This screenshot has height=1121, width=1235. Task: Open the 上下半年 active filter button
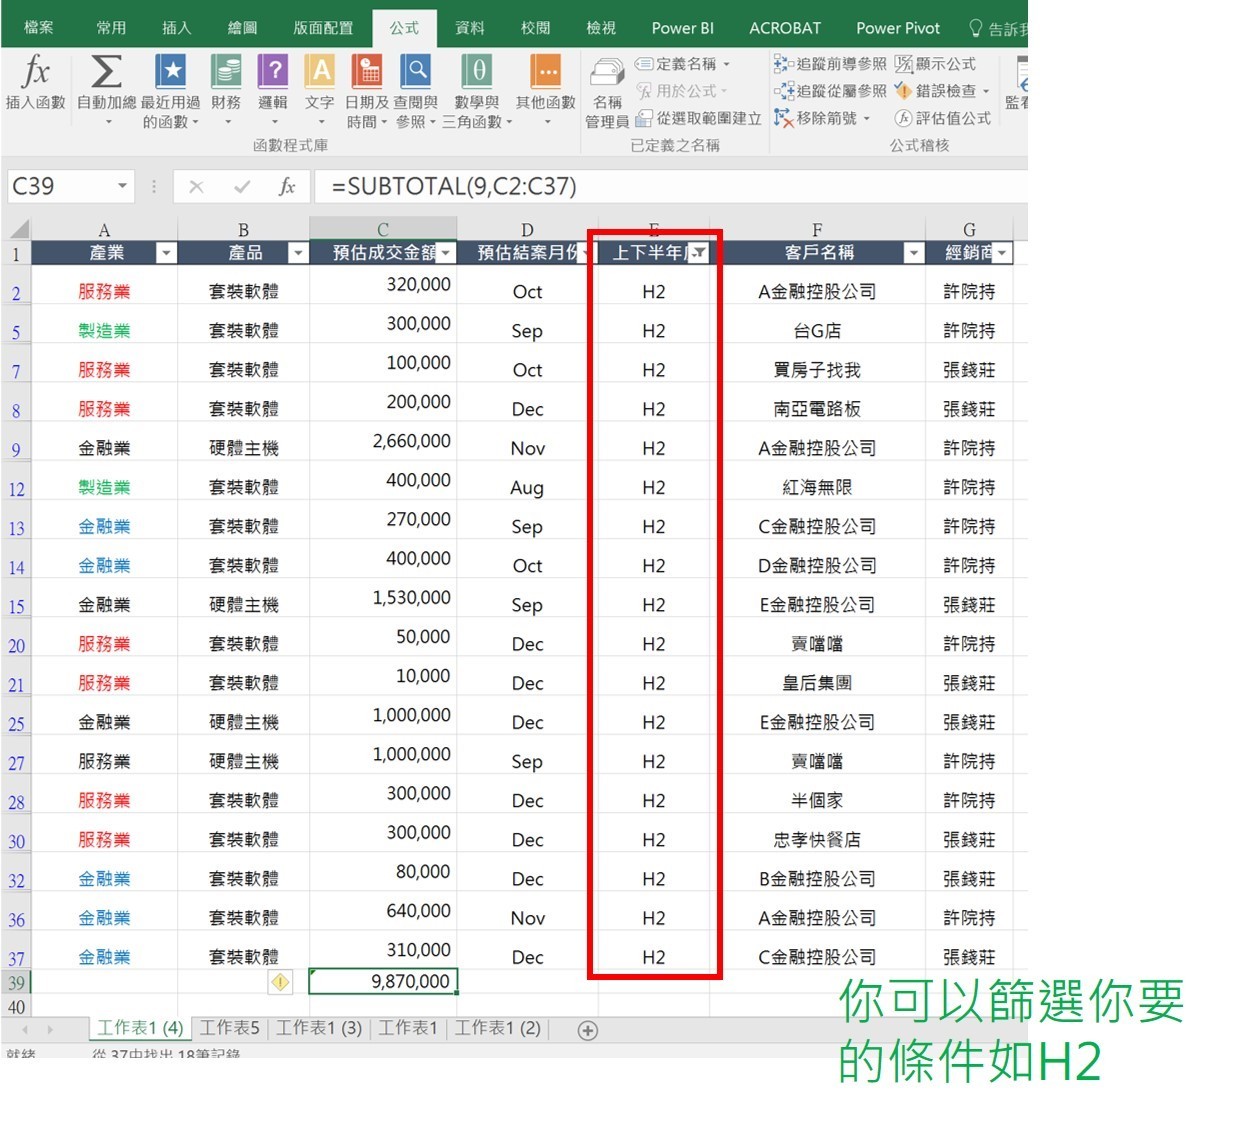click(699, 253)
